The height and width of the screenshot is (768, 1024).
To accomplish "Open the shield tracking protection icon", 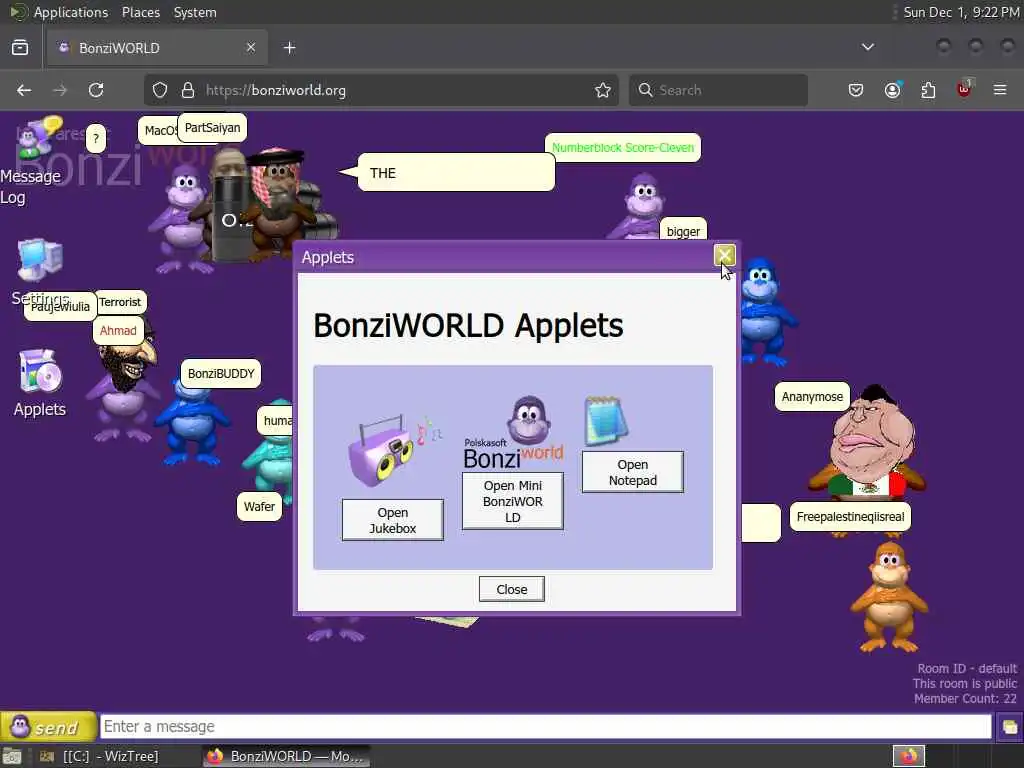I will (160, 90).
